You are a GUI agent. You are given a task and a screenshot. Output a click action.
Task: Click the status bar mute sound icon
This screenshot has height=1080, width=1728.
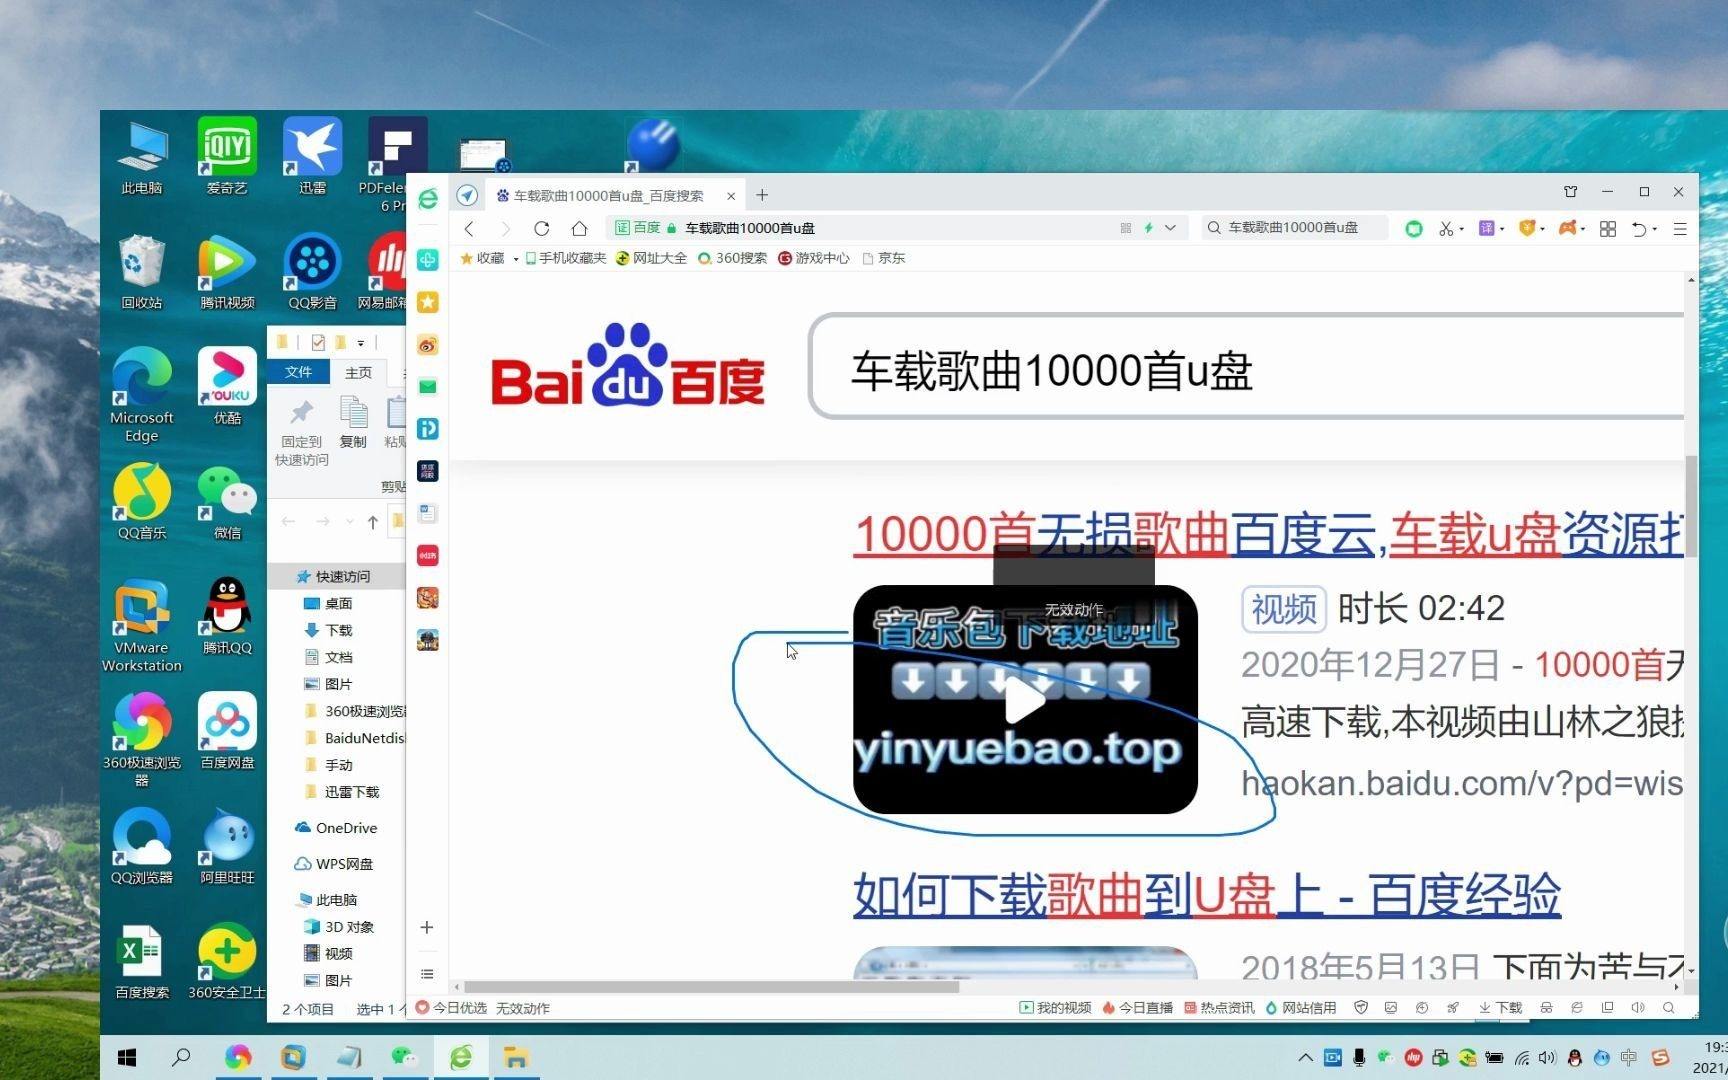tap(1638, 1008)
